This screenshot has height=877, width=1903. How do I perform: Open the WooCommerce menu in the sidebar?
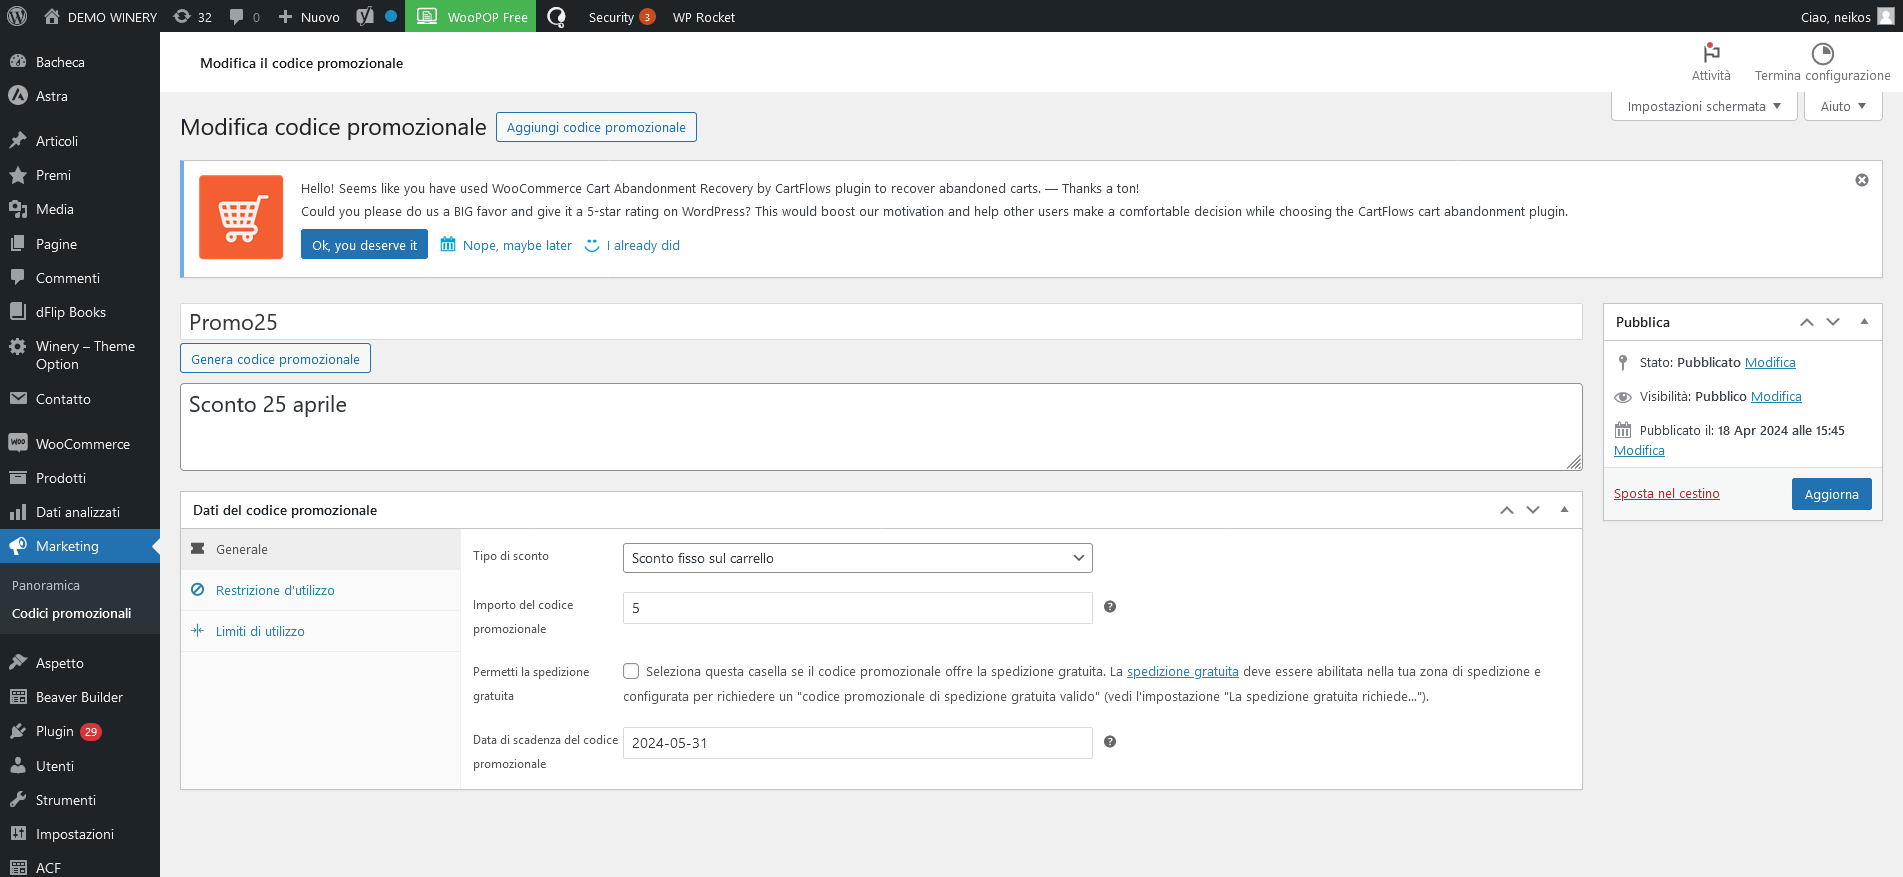[82, 444]
